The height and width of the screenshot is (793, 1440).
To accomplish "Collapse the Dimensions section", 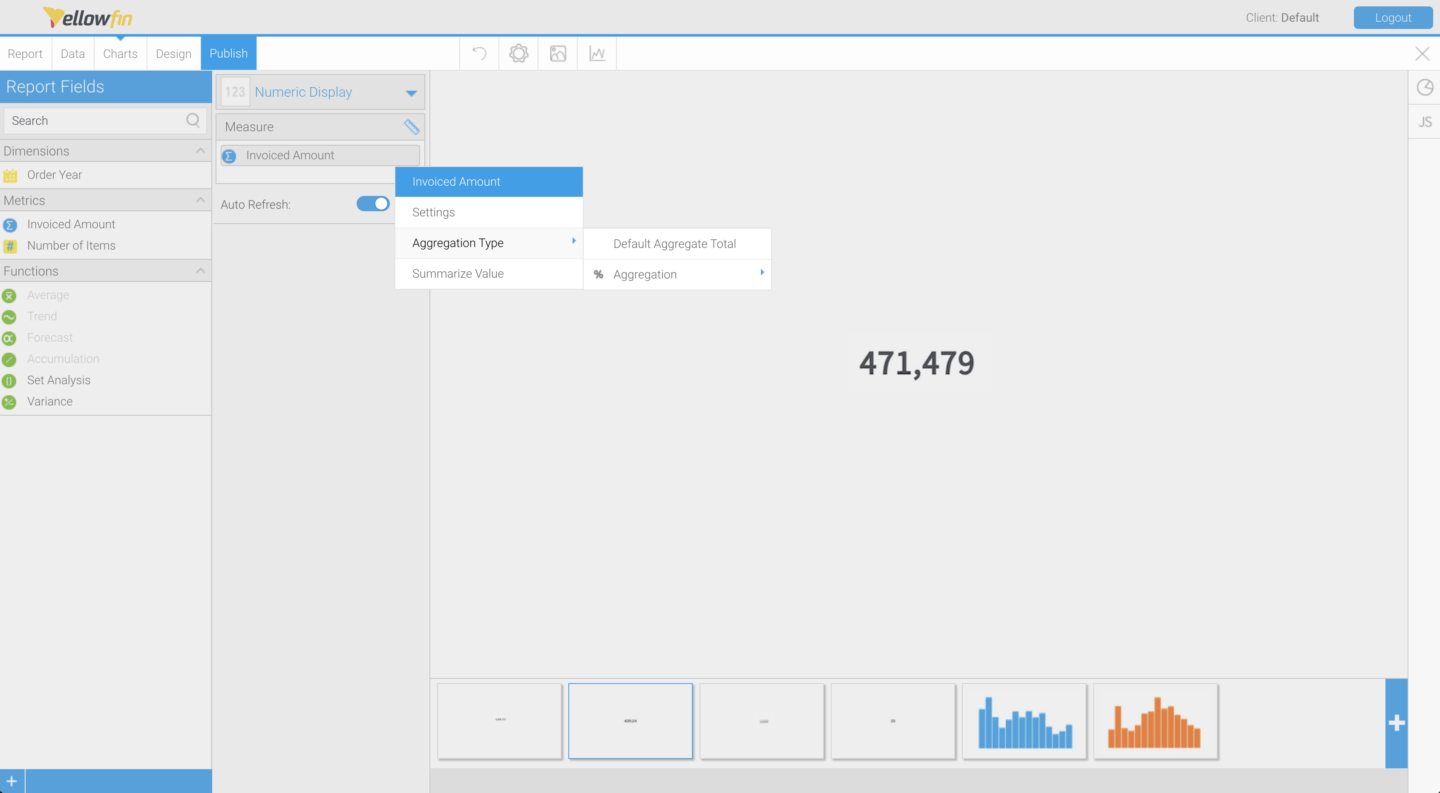I will [x=198, y=150].
